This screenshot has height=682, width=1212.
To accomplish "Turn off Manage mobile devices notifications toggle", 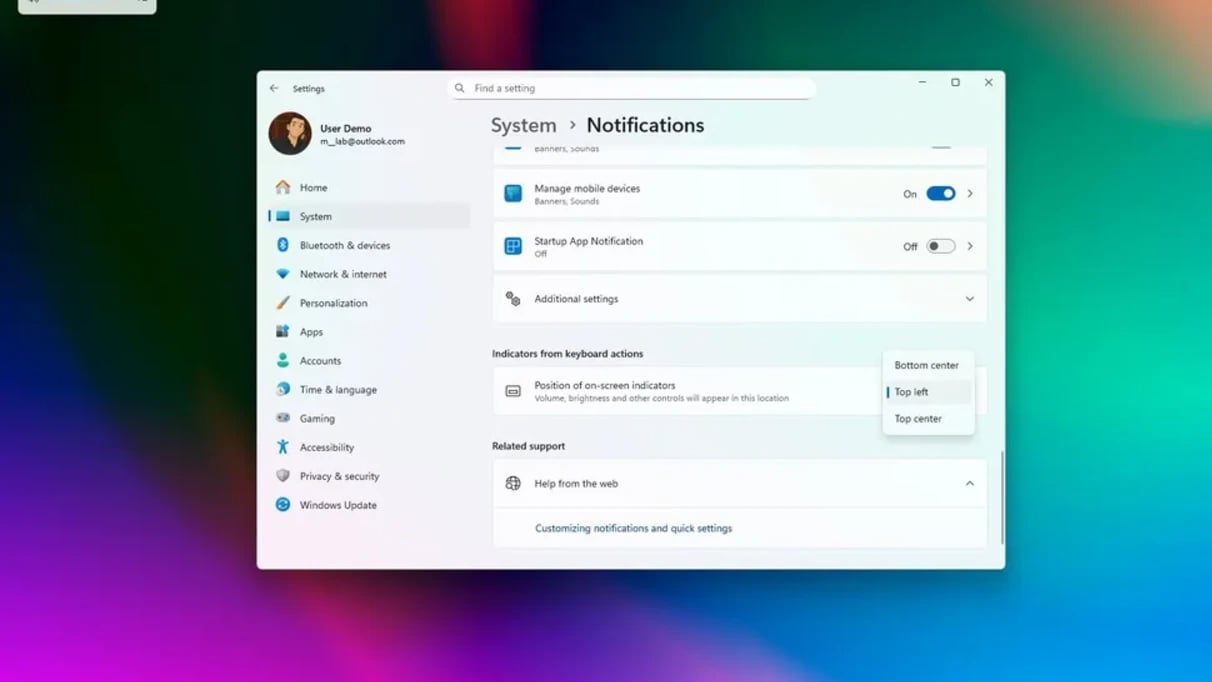I will tap(940, 194).
